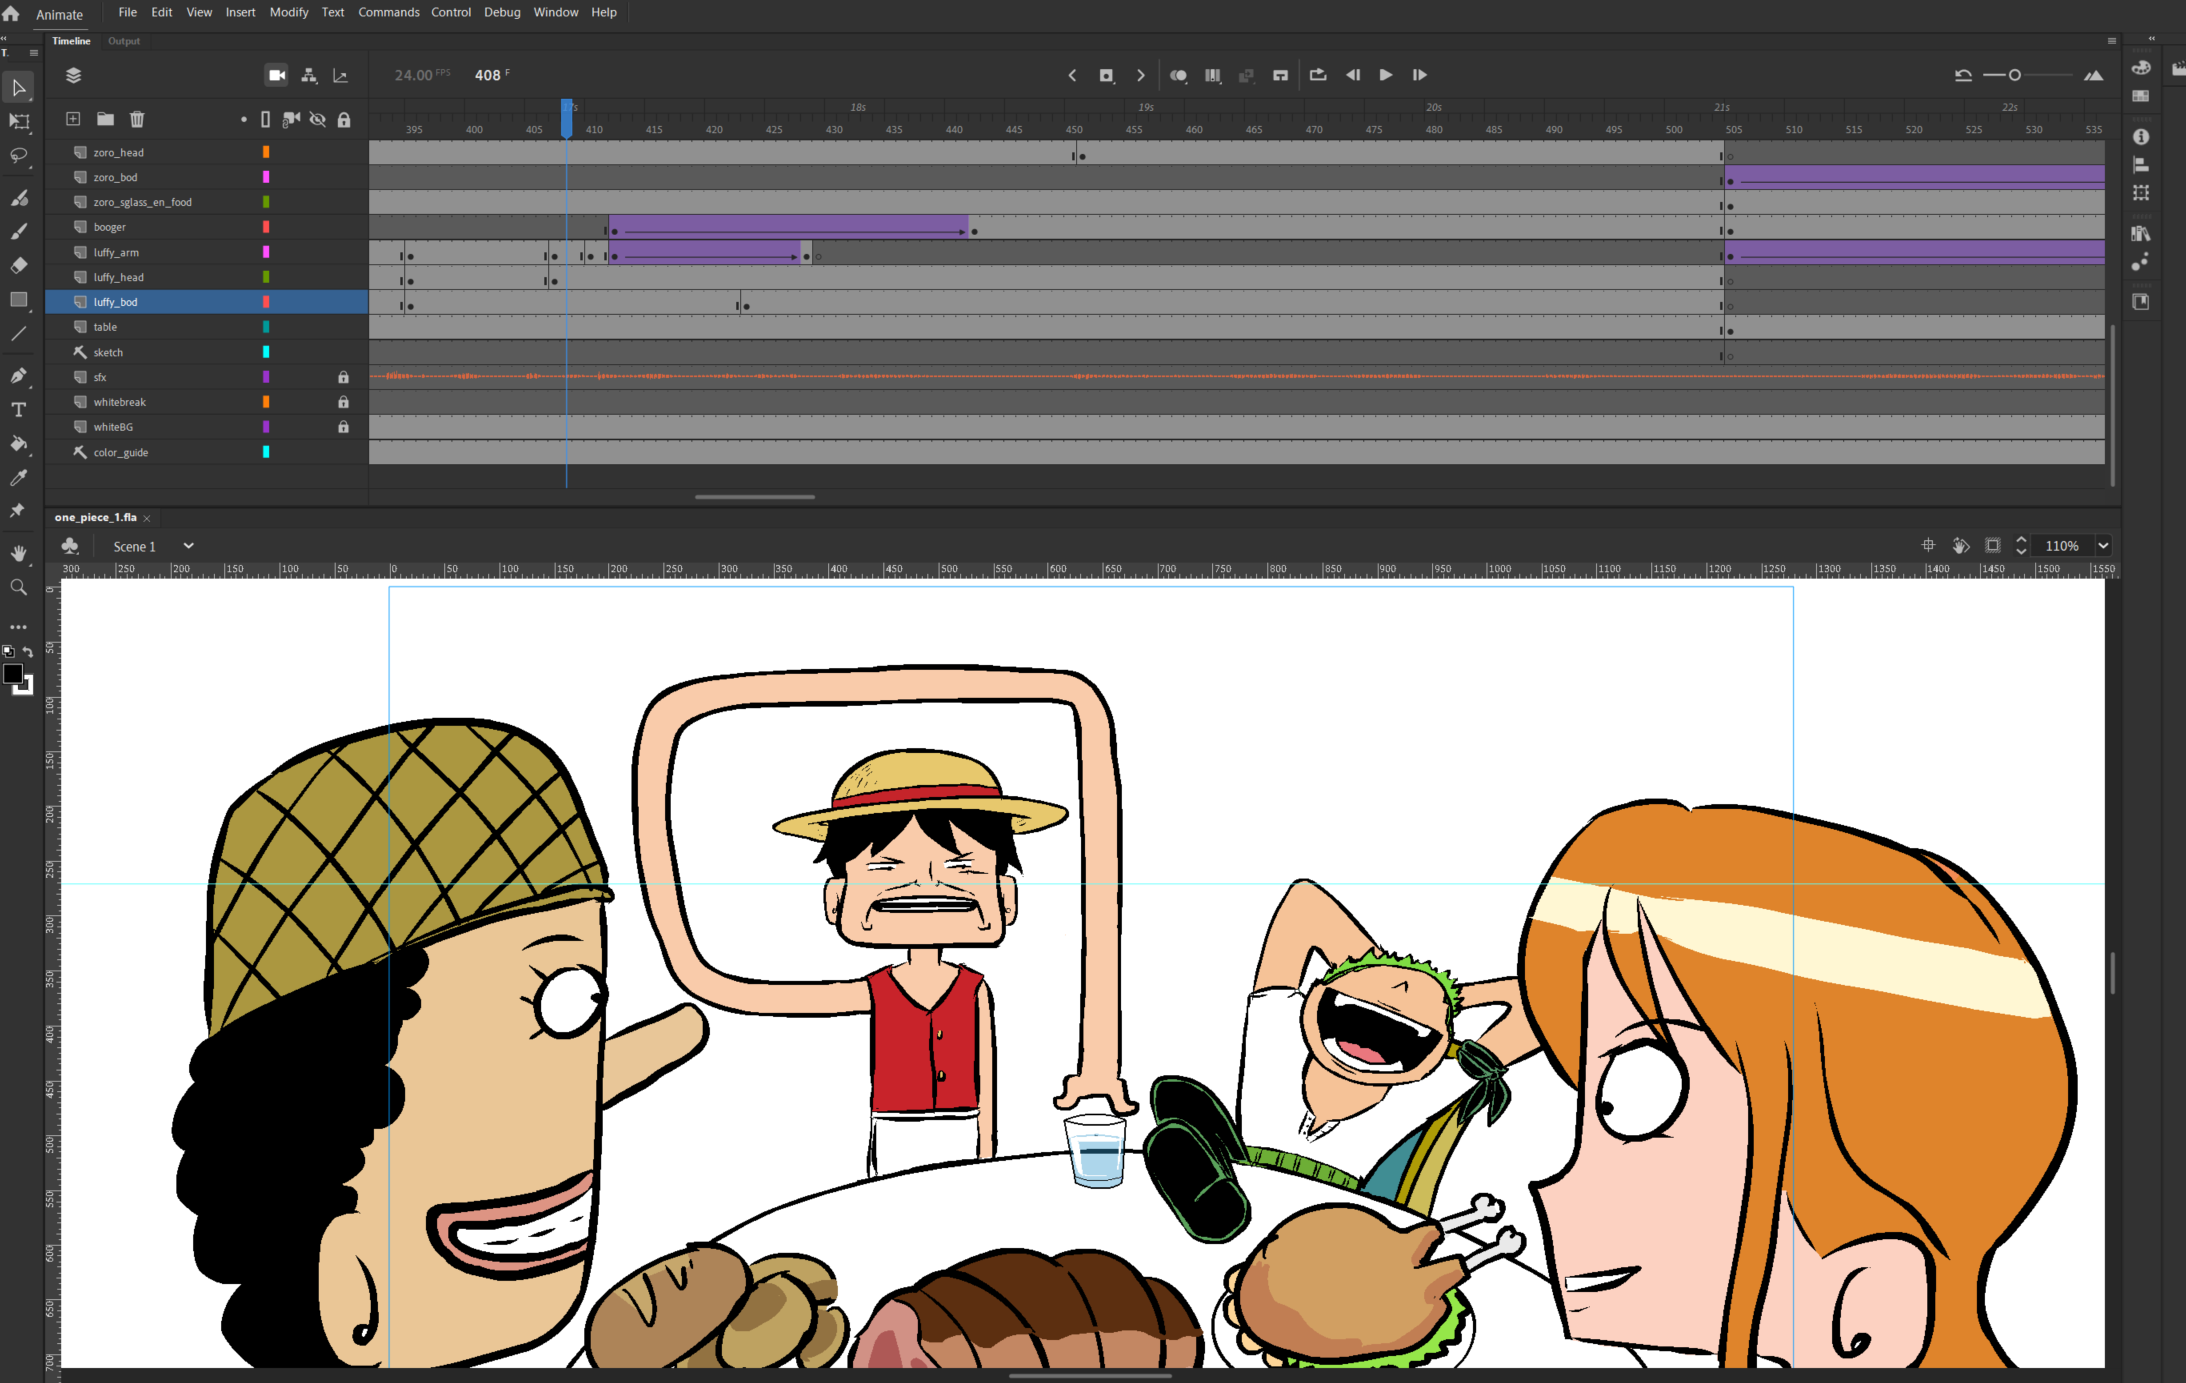Go to next keyframe

click(x=1140, y=75)
